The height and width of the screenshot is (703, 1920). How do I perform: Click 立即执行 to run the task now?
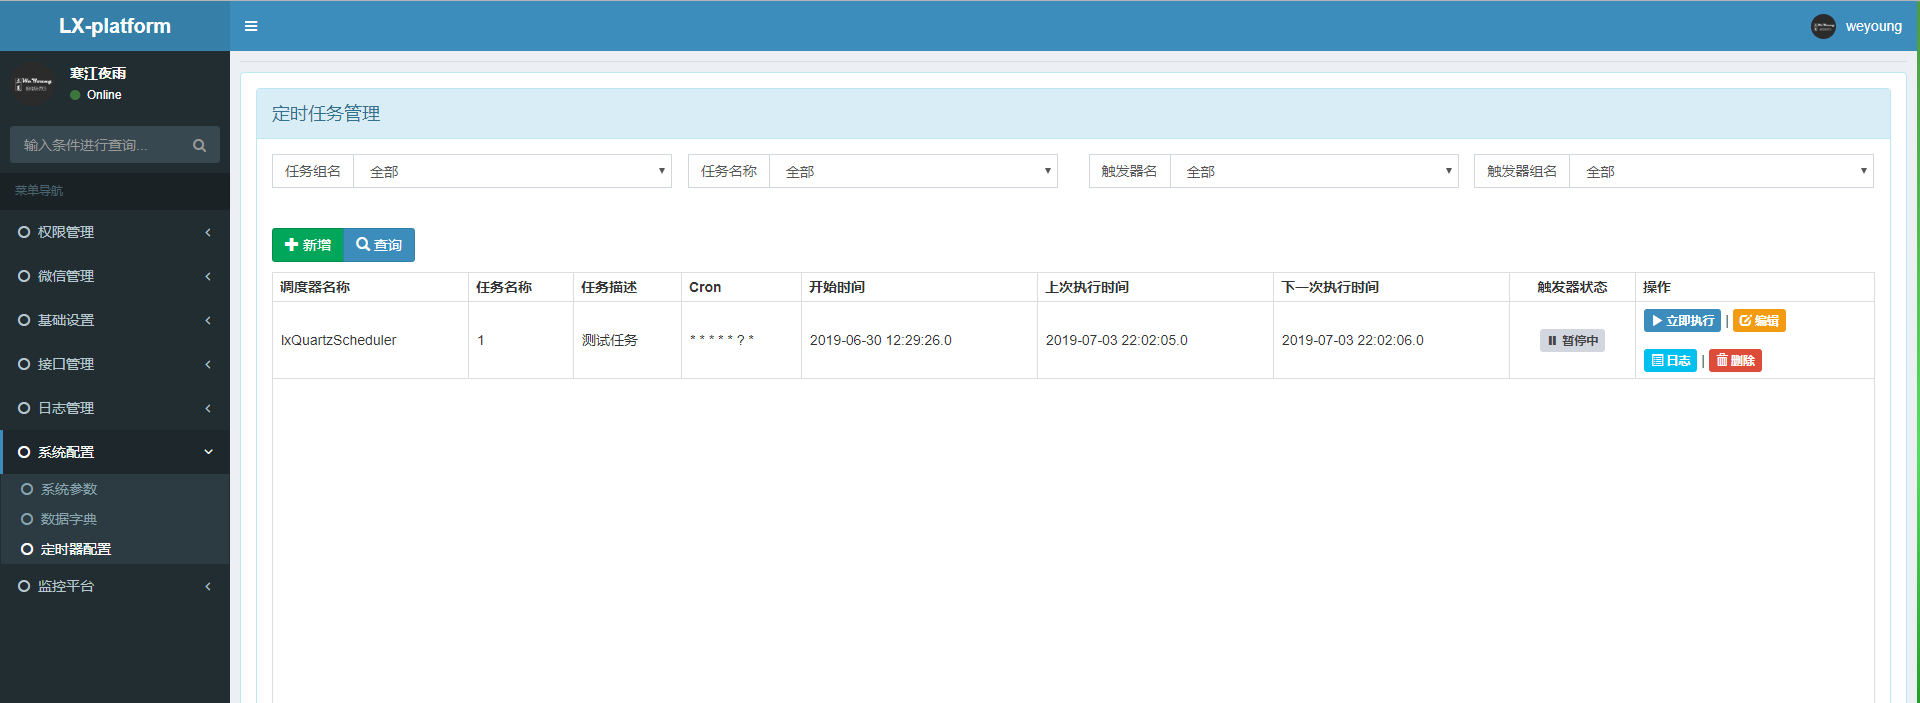(1682, 321)
